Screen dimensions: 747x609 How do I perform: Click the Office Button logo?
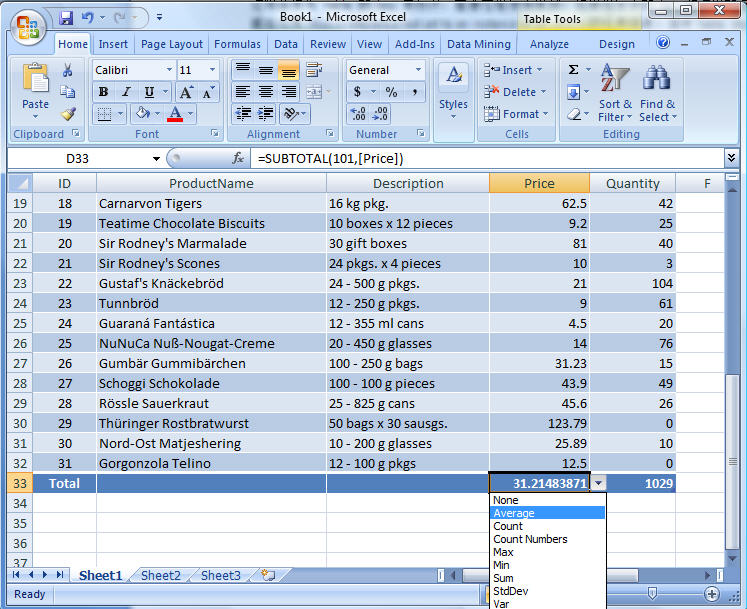28,27
